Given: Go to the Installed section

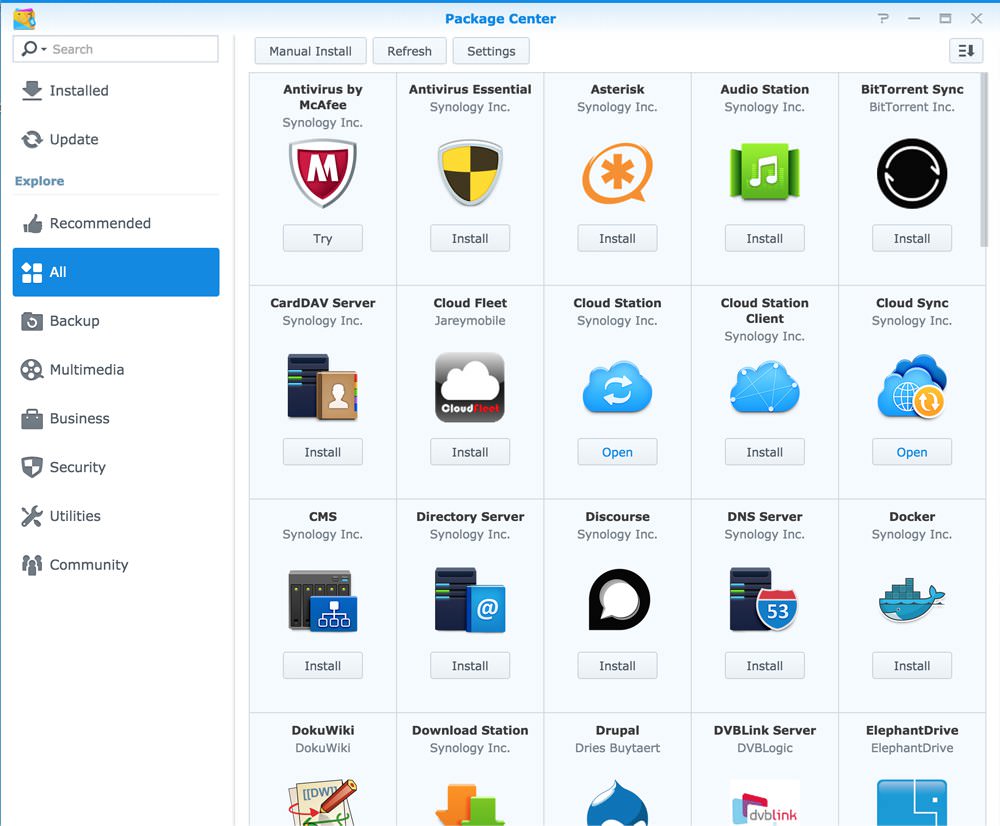Looking at the screenshot, I should click(x=116, y=91).
